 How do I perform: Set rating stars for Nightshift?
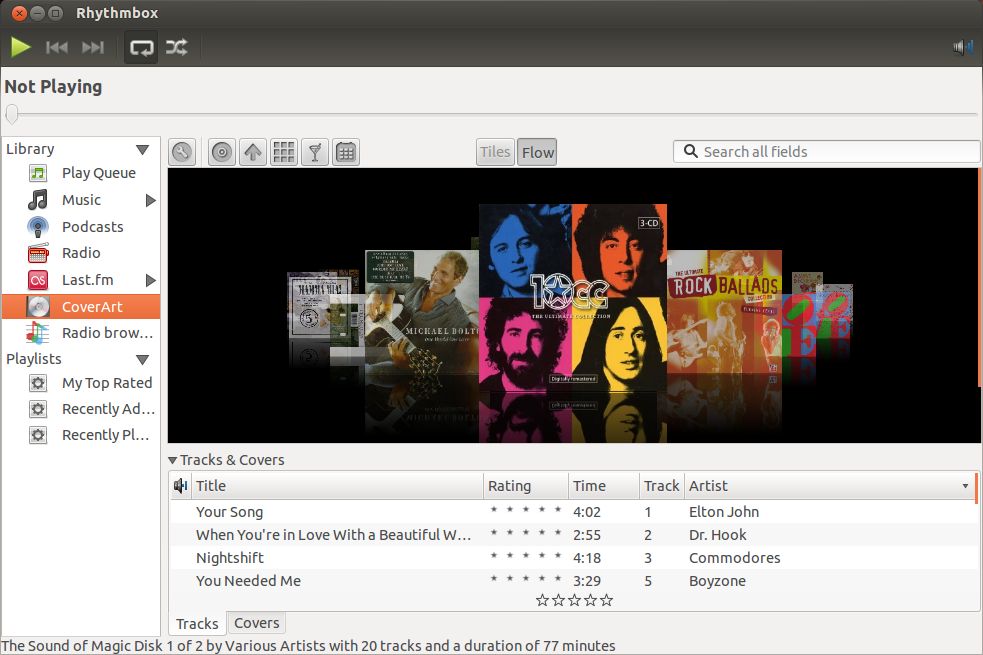pos(525,556)
